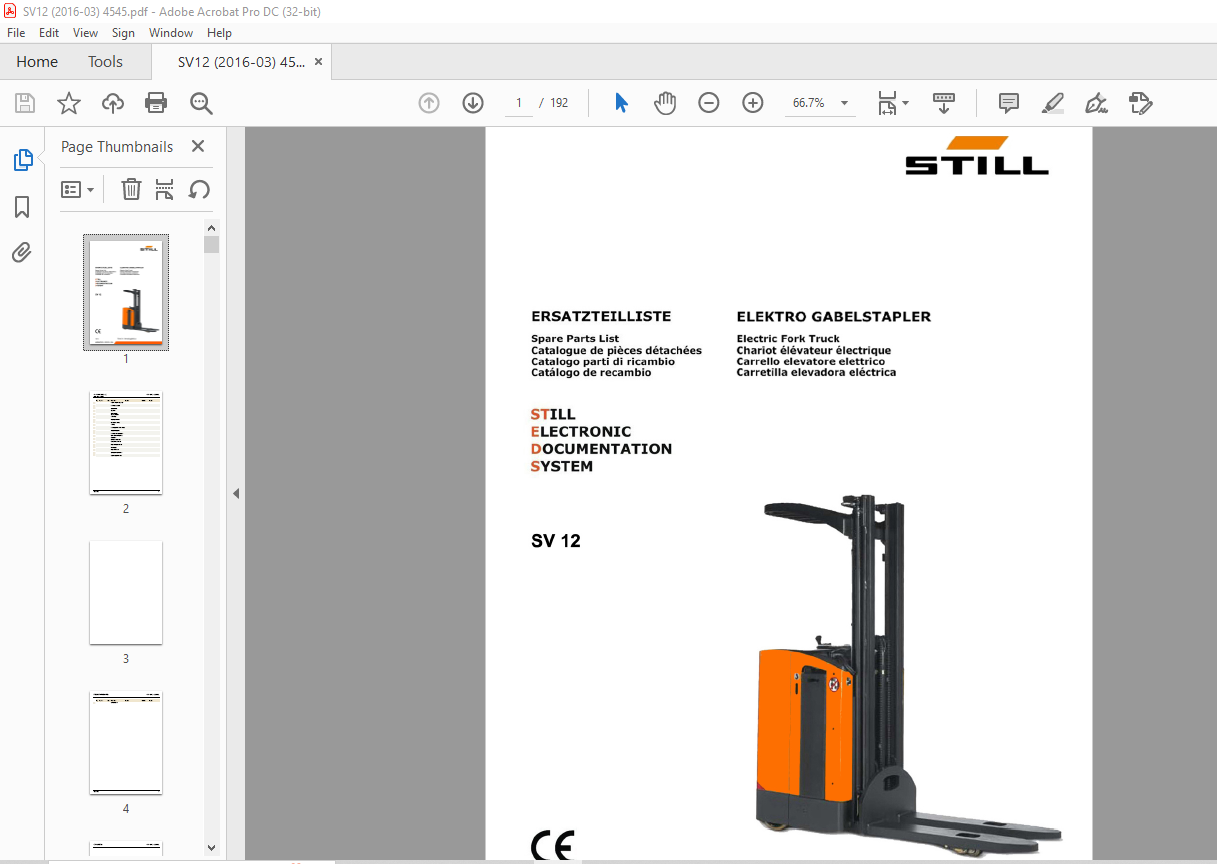The height and width of the screenshot is (864, 1217).
Task: Click the 'DOCUMENTATION' text line
Action: click(x=601, y=449)
